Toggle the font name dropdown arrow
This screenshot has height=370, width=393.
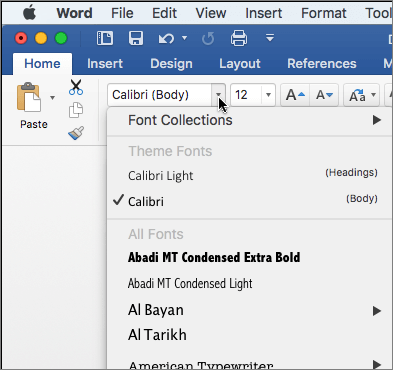coord(218,95)
